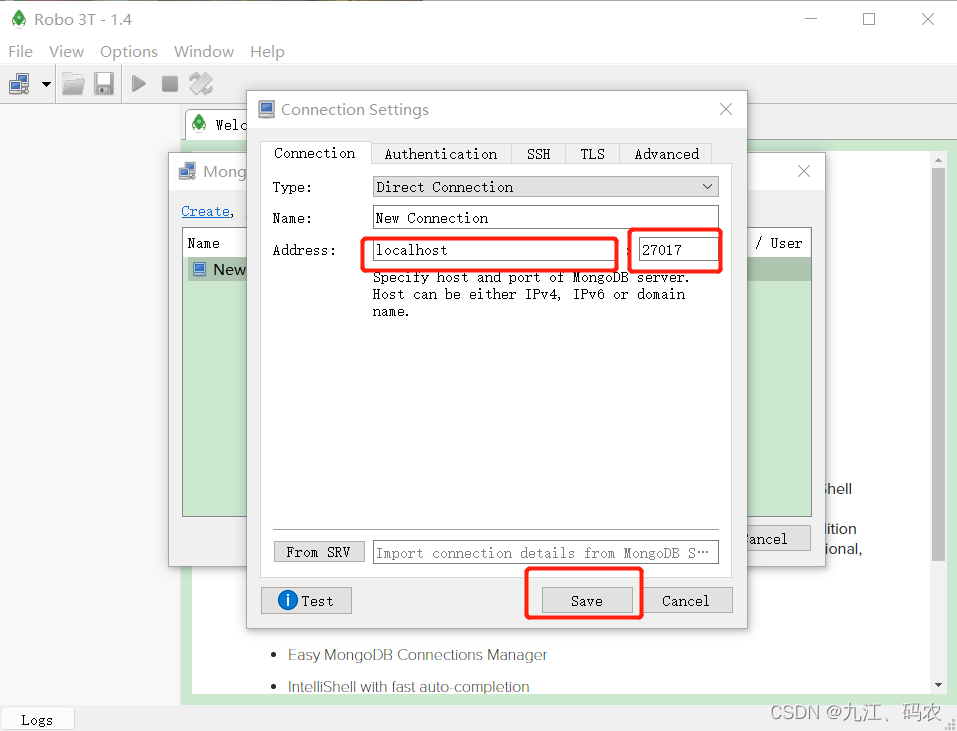957x731 pixels.
Task: Minimize the Robo 3T window
Action: [811, 19]
